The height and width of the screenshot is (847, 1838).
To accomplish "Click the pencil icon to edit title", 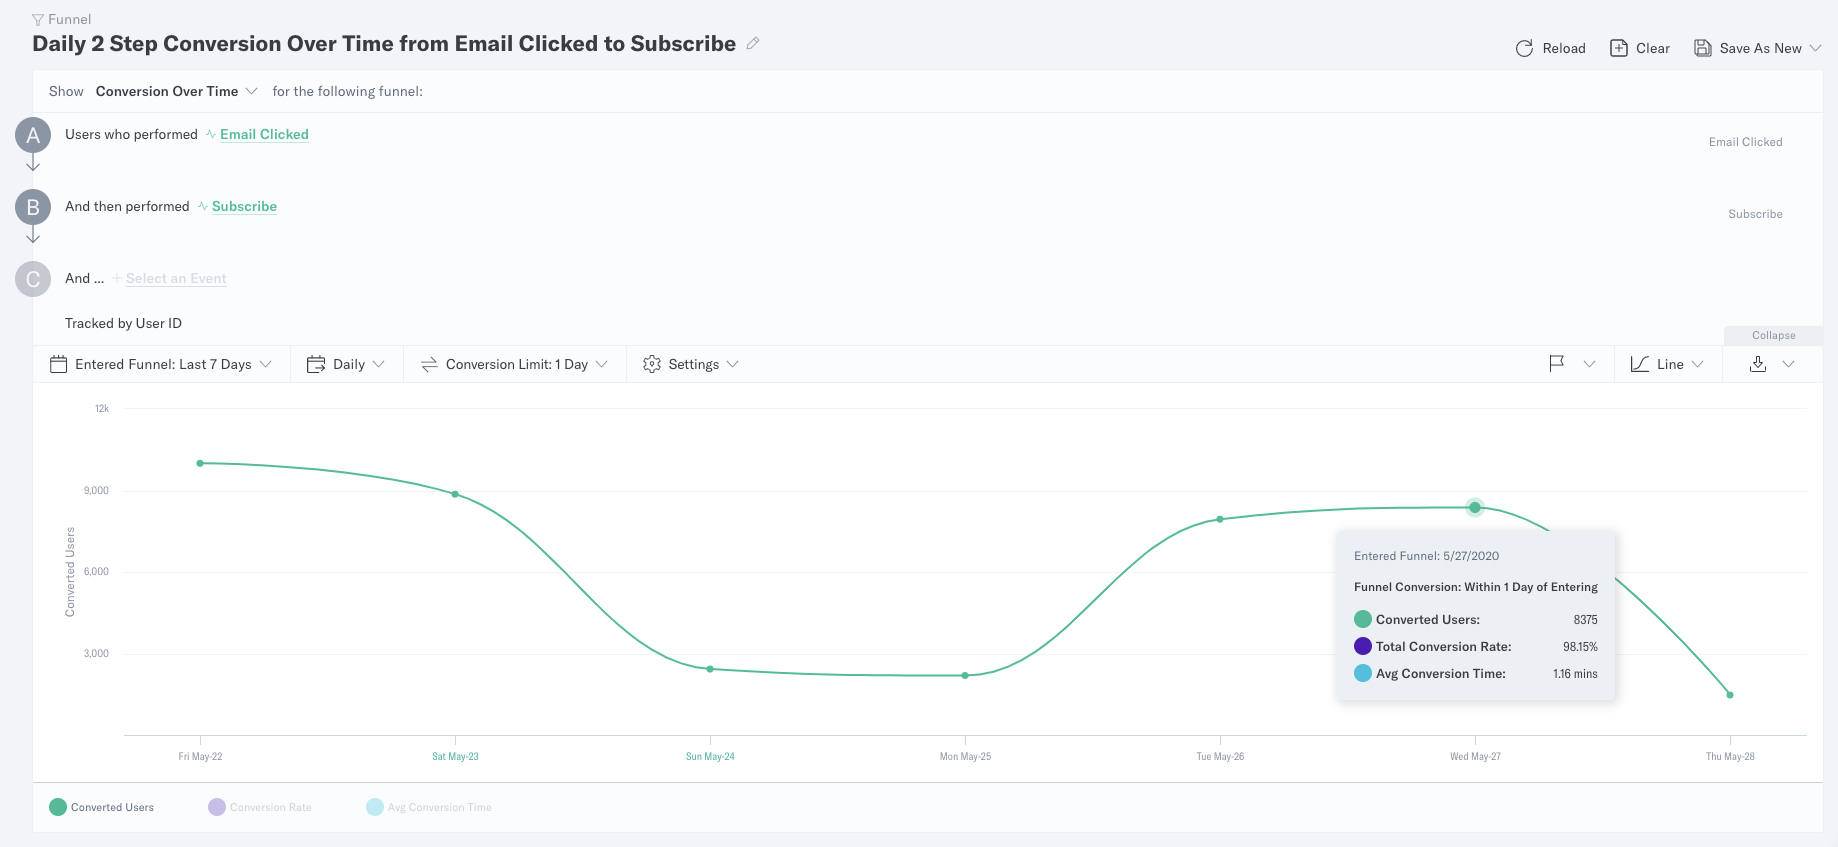I will pyautogui.click(x=753, y=43).
